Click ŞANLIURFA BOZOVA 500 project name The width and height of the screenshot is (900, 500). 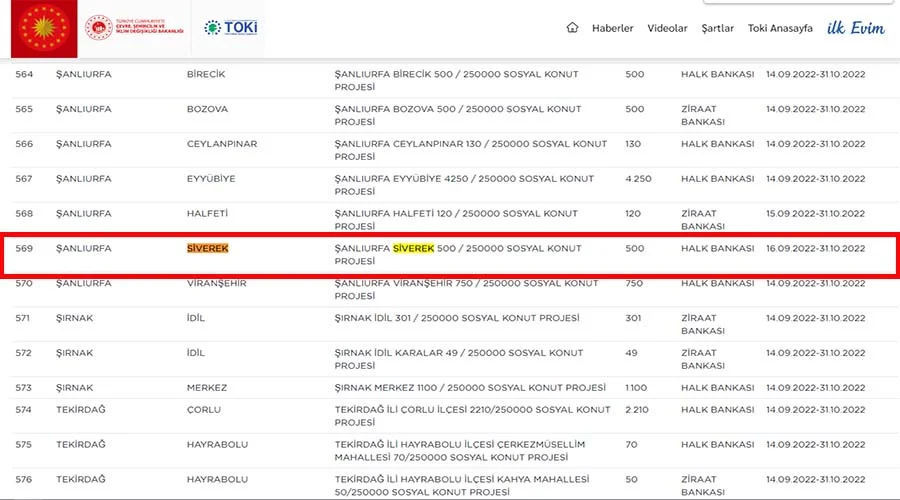click(x=458, y=115)
